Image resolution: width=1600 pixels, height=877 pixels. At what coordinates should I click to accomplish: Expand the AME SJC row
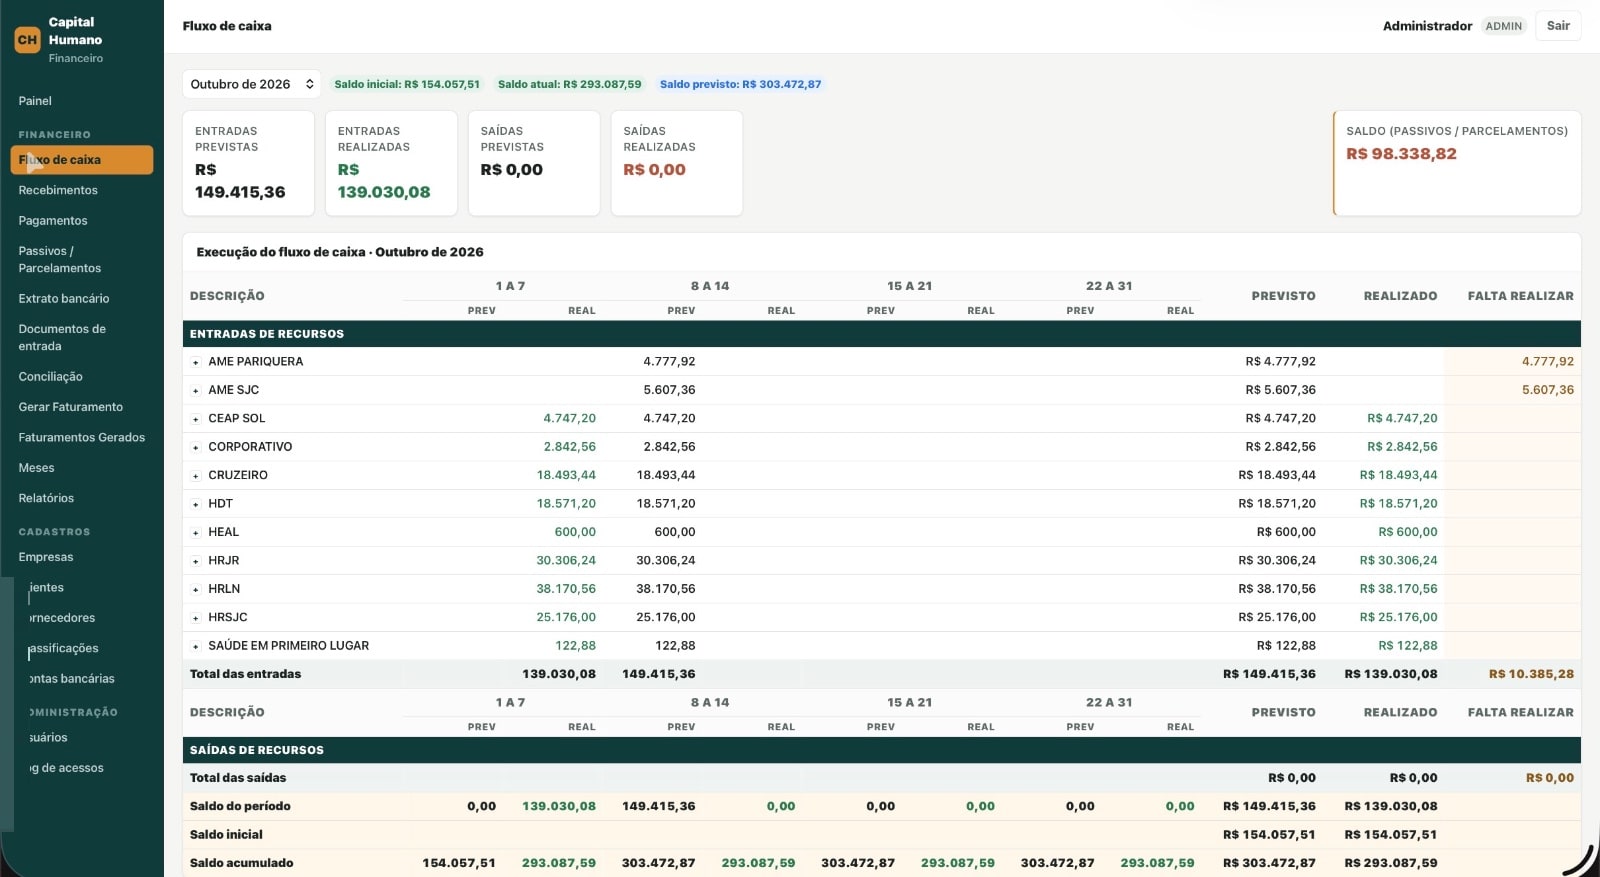pyautogui.click(x=196, y=391)
